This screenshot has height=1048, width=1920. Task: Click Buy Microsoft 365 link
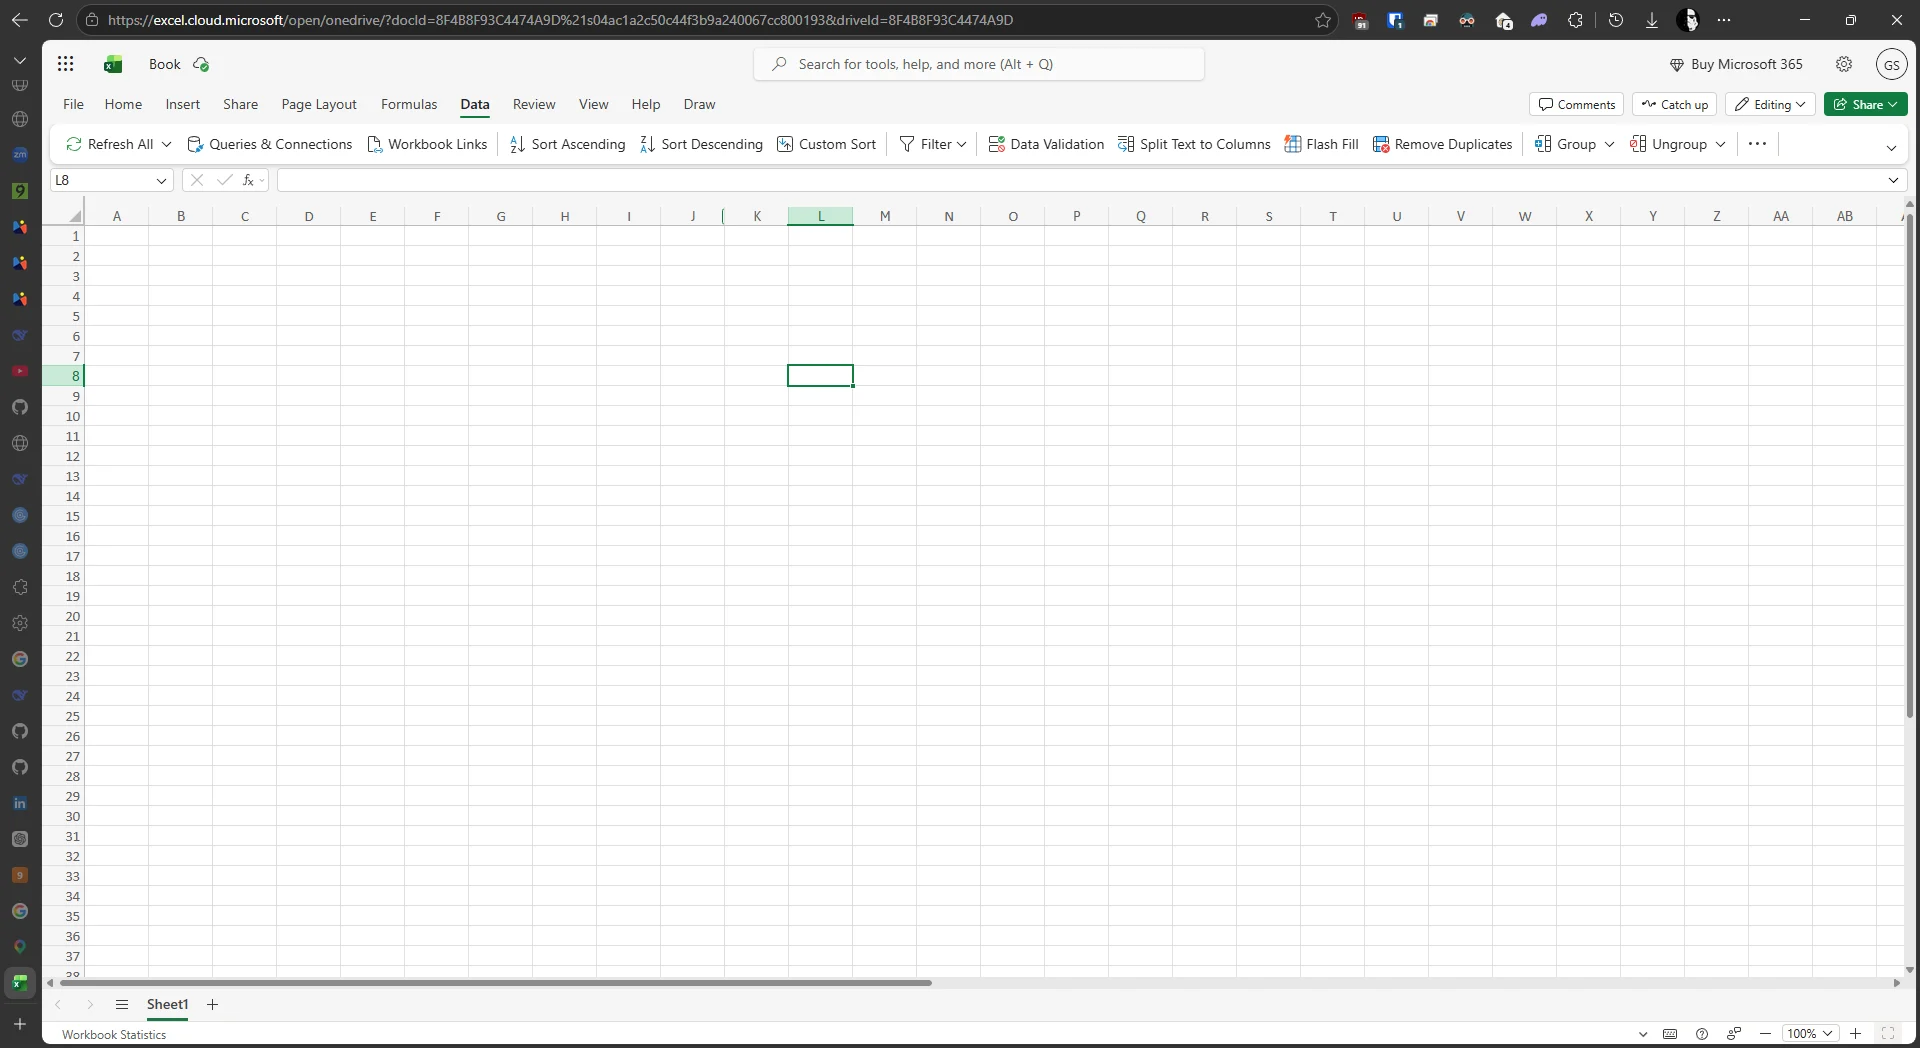[x=1736, y=64]
